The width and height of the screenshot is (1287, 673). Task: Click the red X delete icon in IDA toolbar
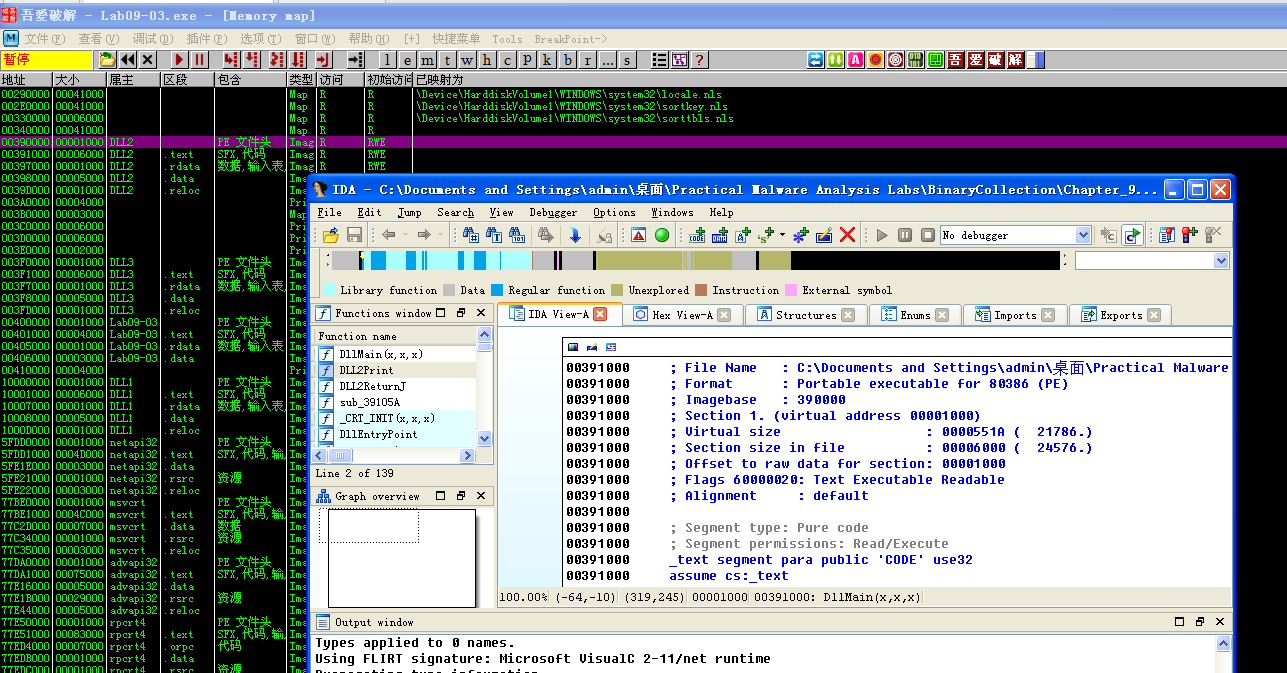[848, 235]
